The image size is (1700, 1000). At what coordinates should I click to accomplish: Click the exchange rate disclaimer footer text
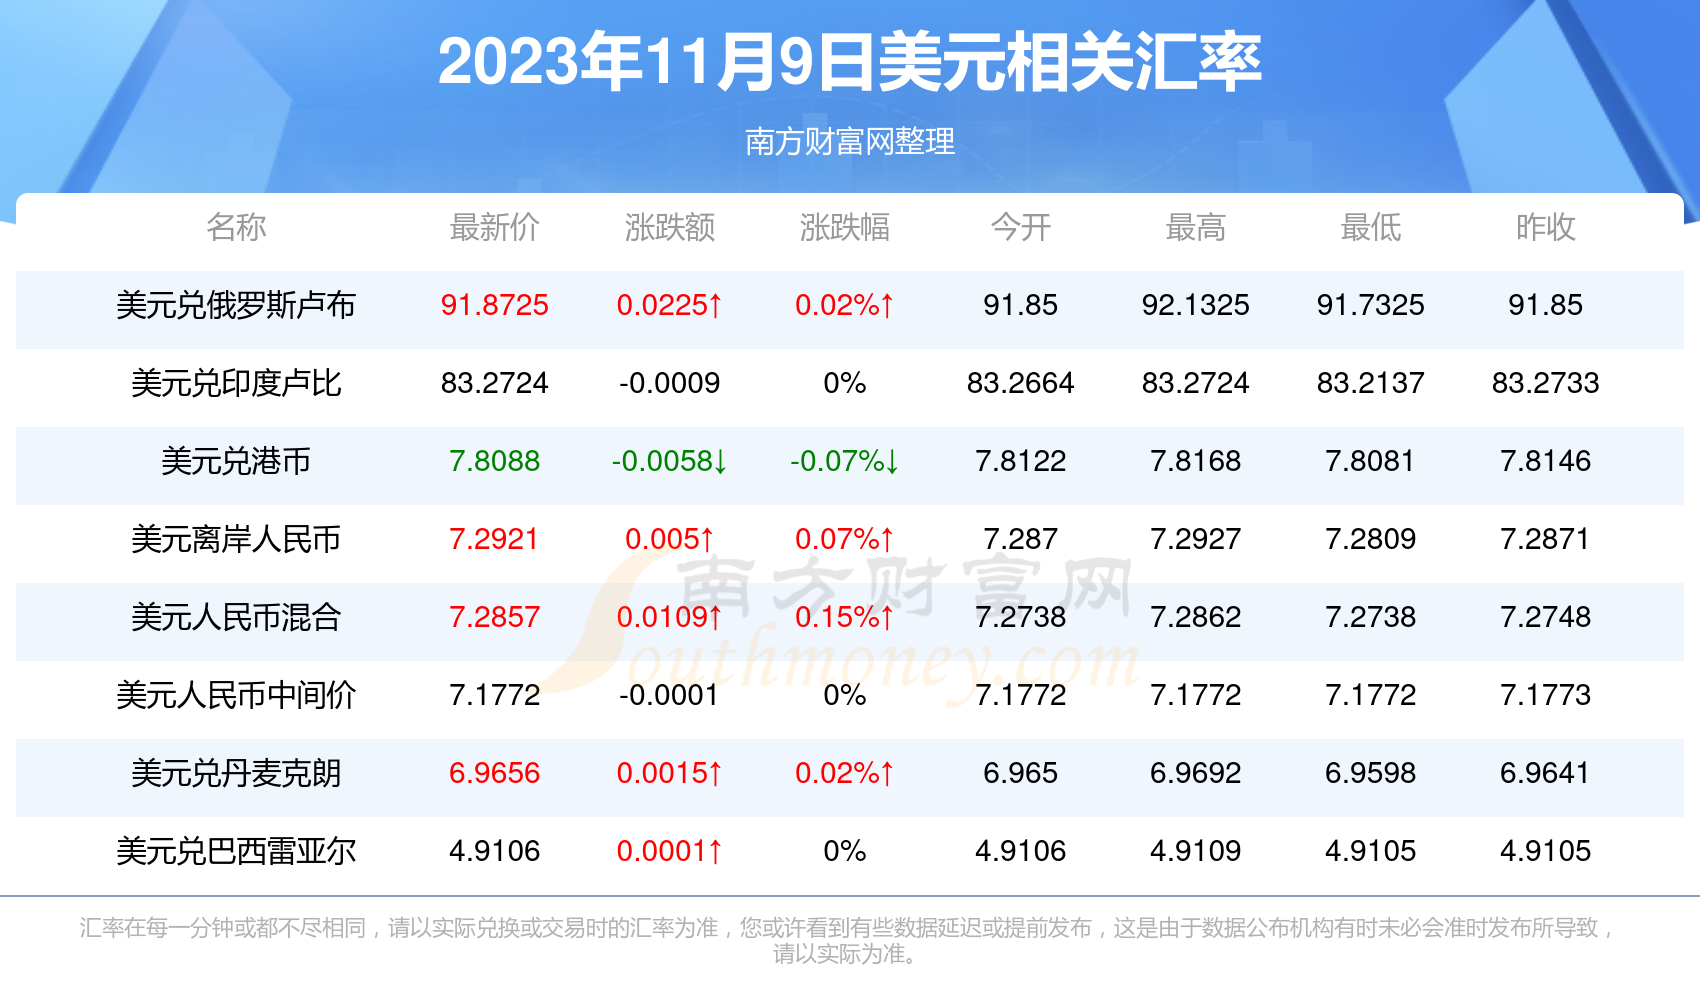click(x=847, y=941)
